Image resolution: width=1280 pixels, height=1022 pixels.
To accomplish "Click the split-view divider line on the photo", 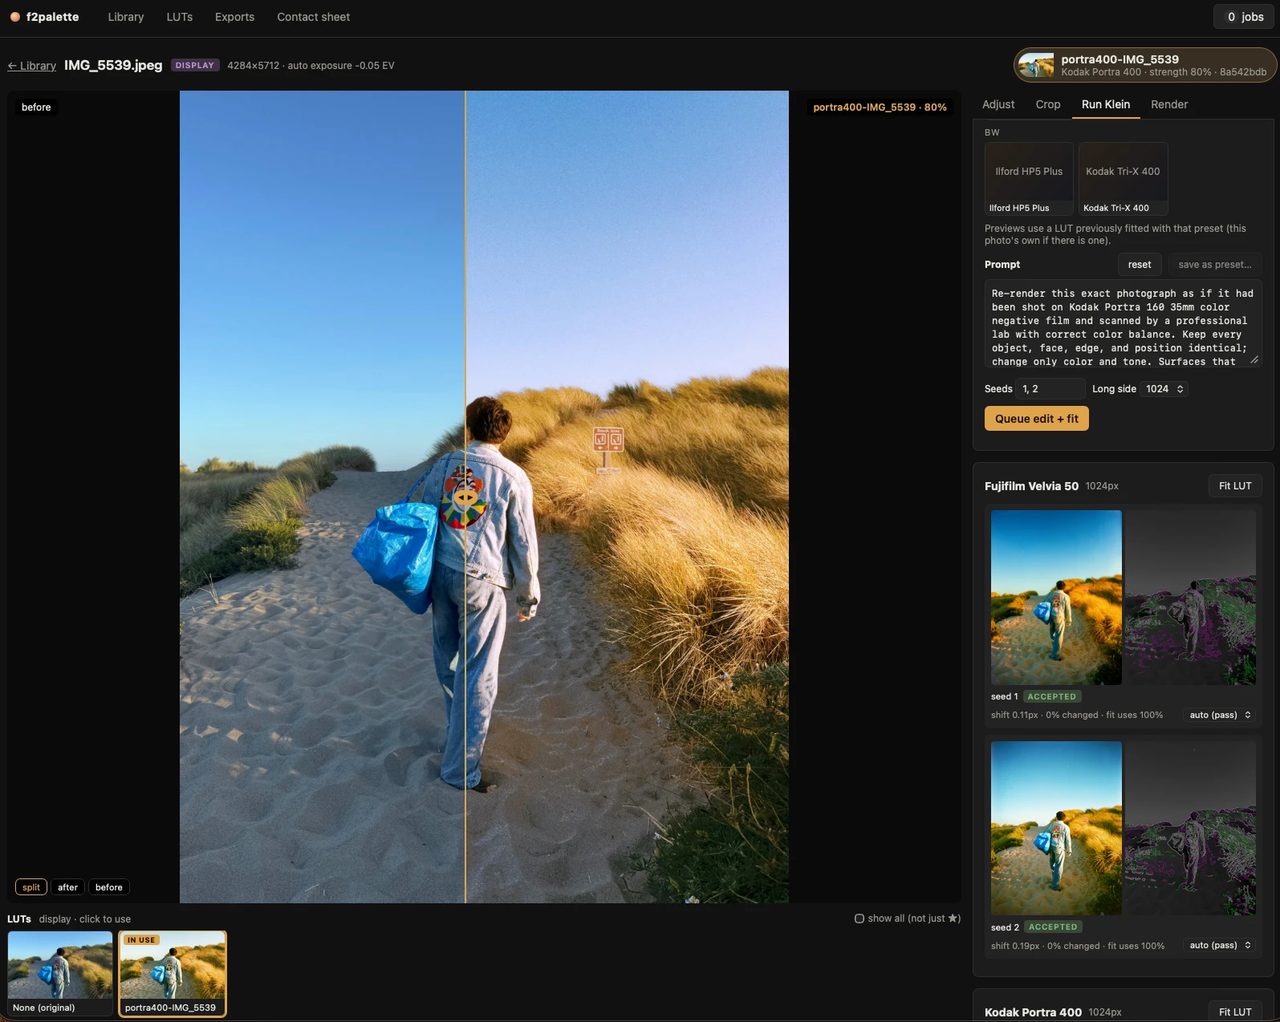I will tap(465, 497).
